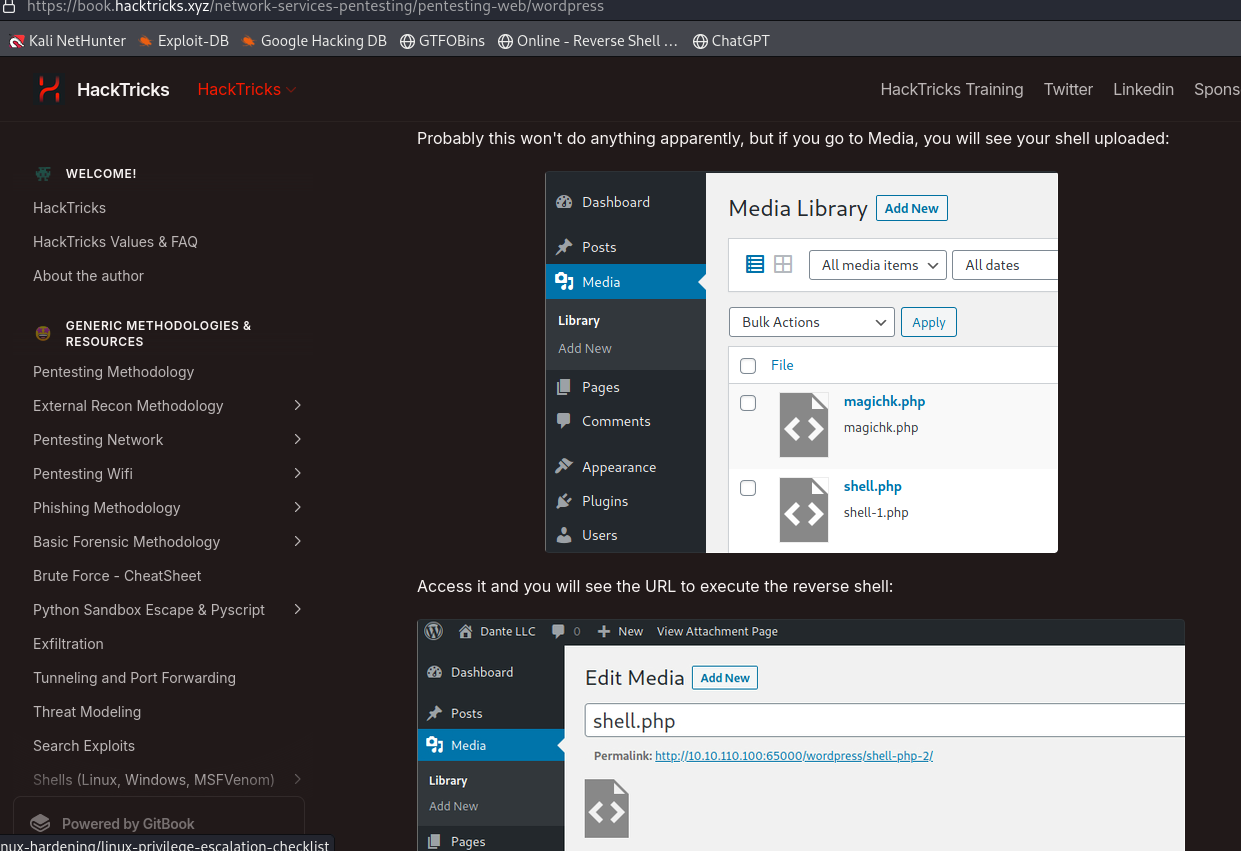Toggle the select-all File checkbox
This screenshot has width=1241, height=851.
click(748, 366)
